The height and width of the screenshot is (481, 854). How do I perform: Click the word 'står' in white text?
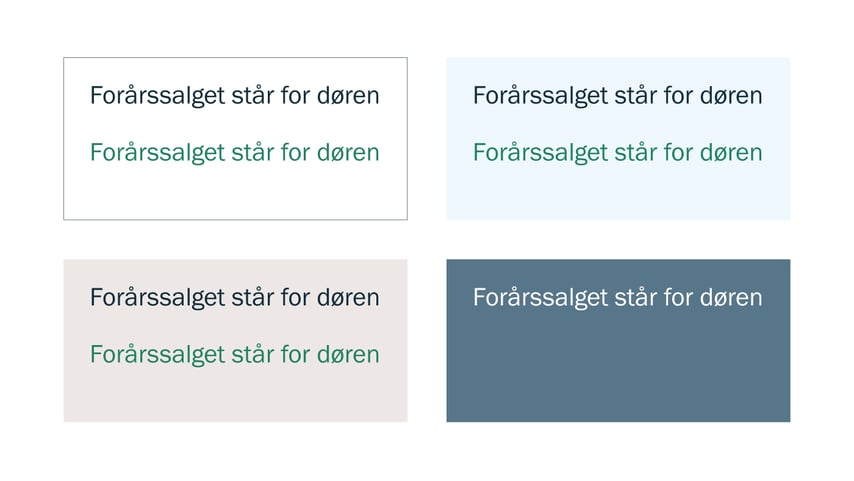pos(636,297)
